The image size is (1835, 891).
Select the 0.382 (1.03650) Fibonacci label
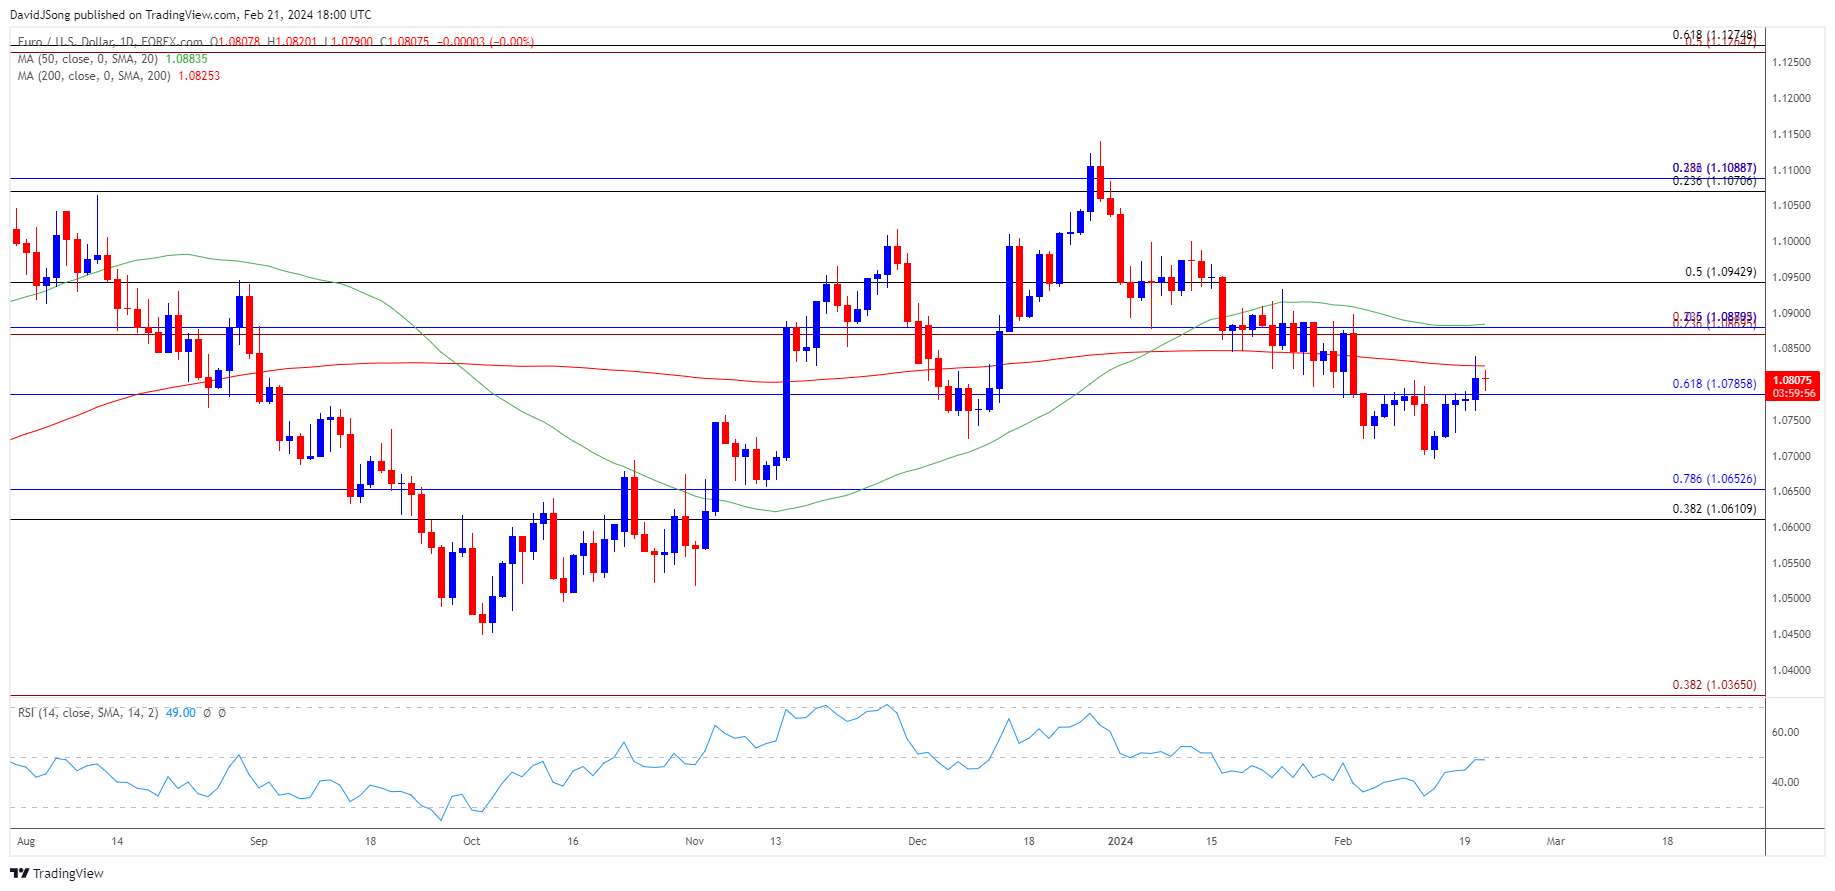1714,685
